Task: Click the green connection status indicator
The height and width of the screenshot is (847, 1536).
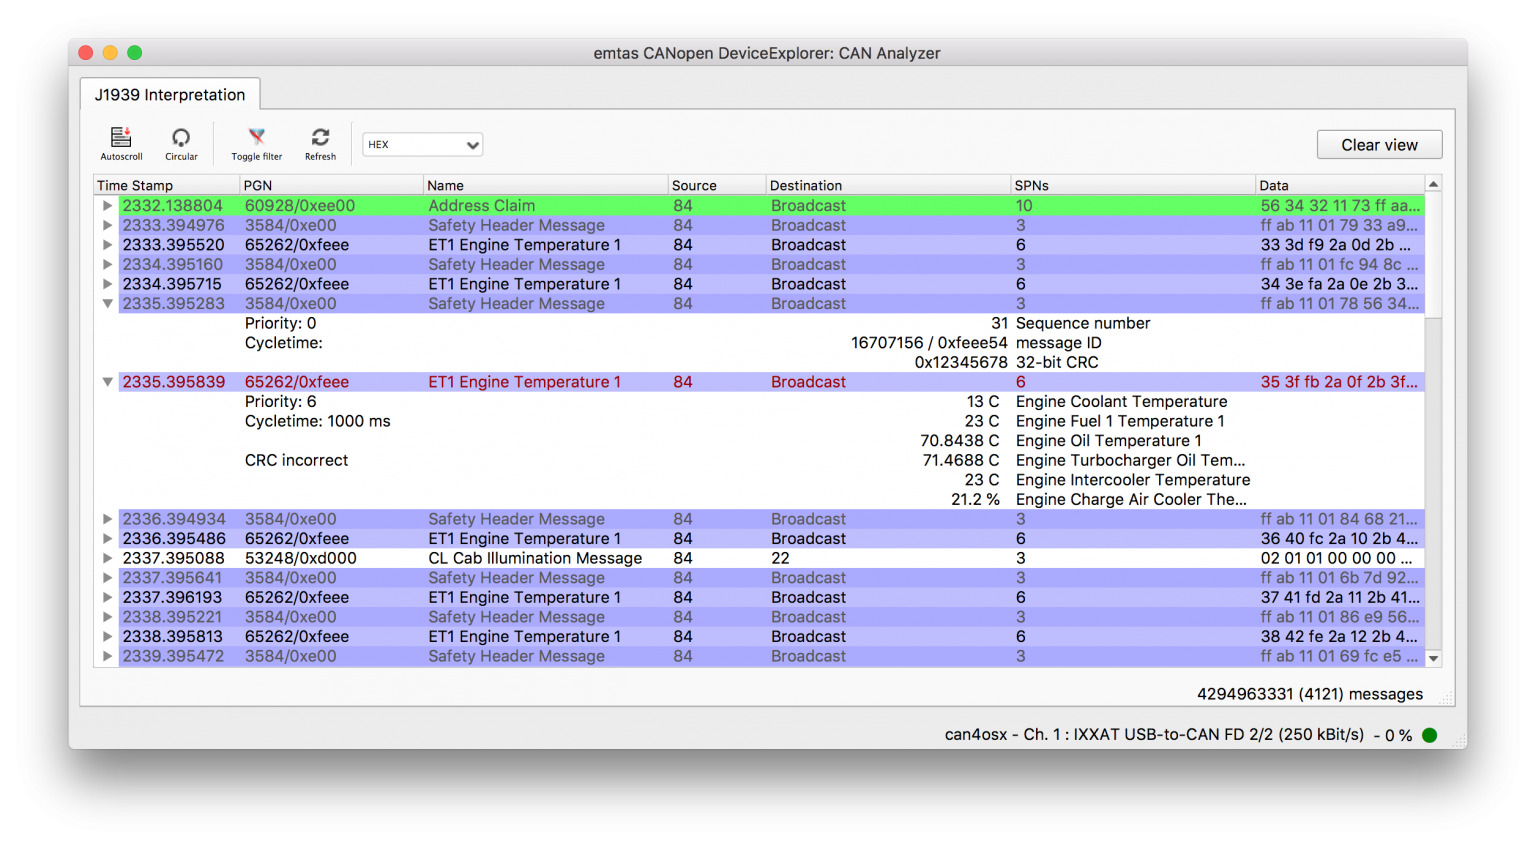Action: click(1429, 735)
